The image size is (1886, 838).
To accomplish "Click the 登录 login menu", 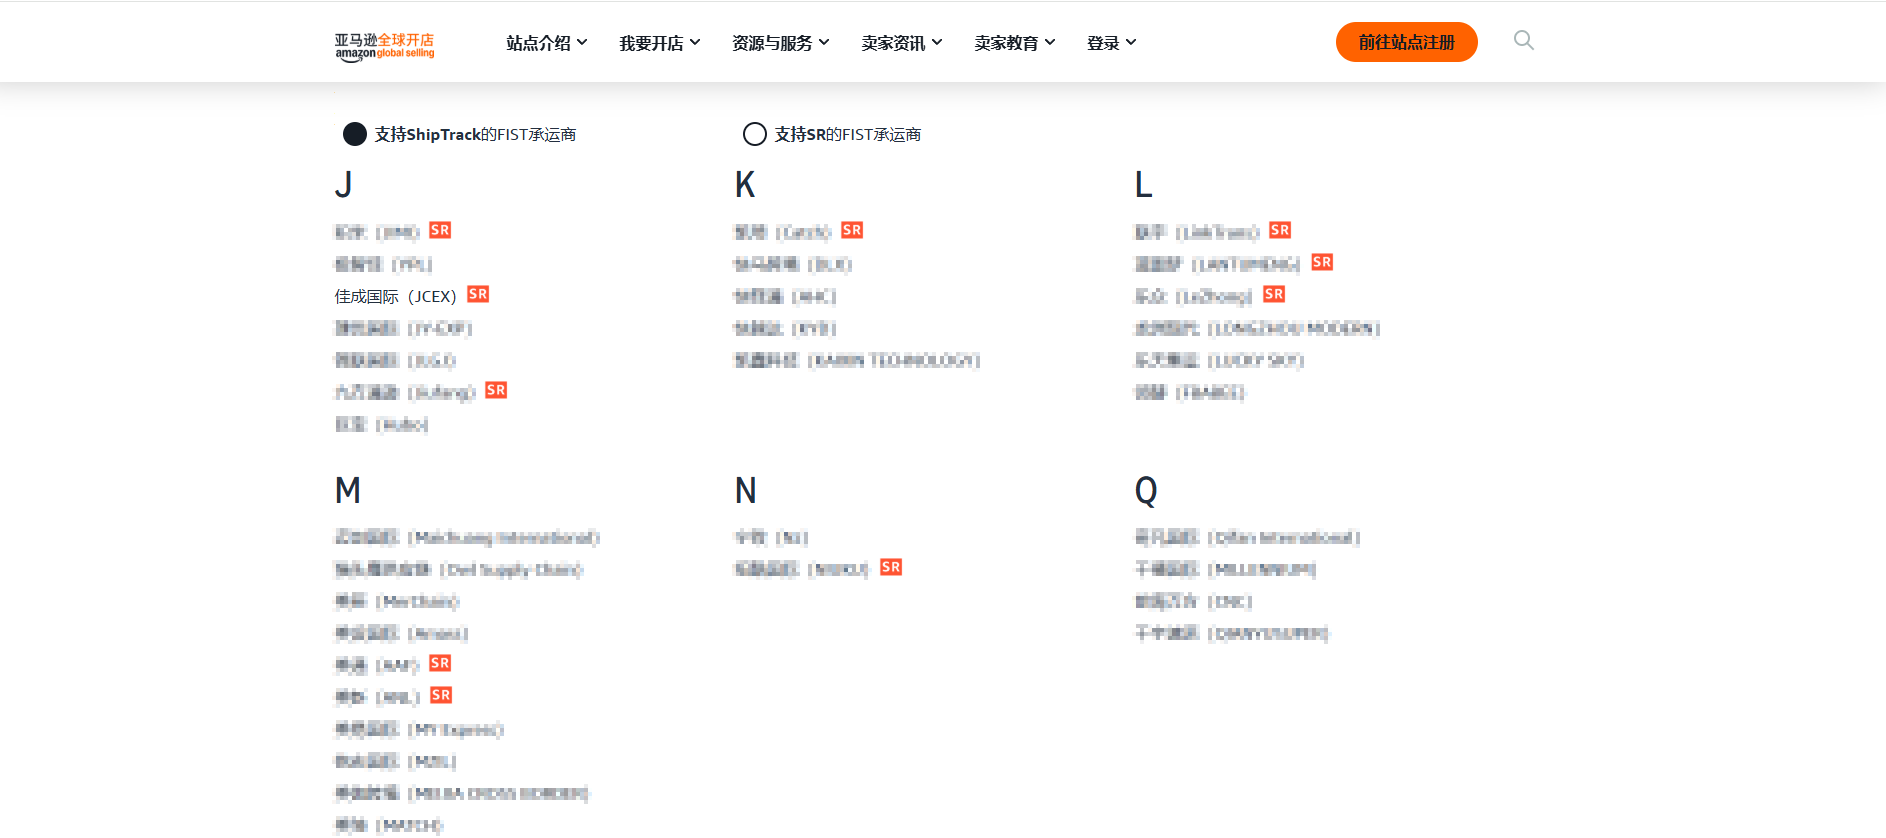I will click(1111, 43).
